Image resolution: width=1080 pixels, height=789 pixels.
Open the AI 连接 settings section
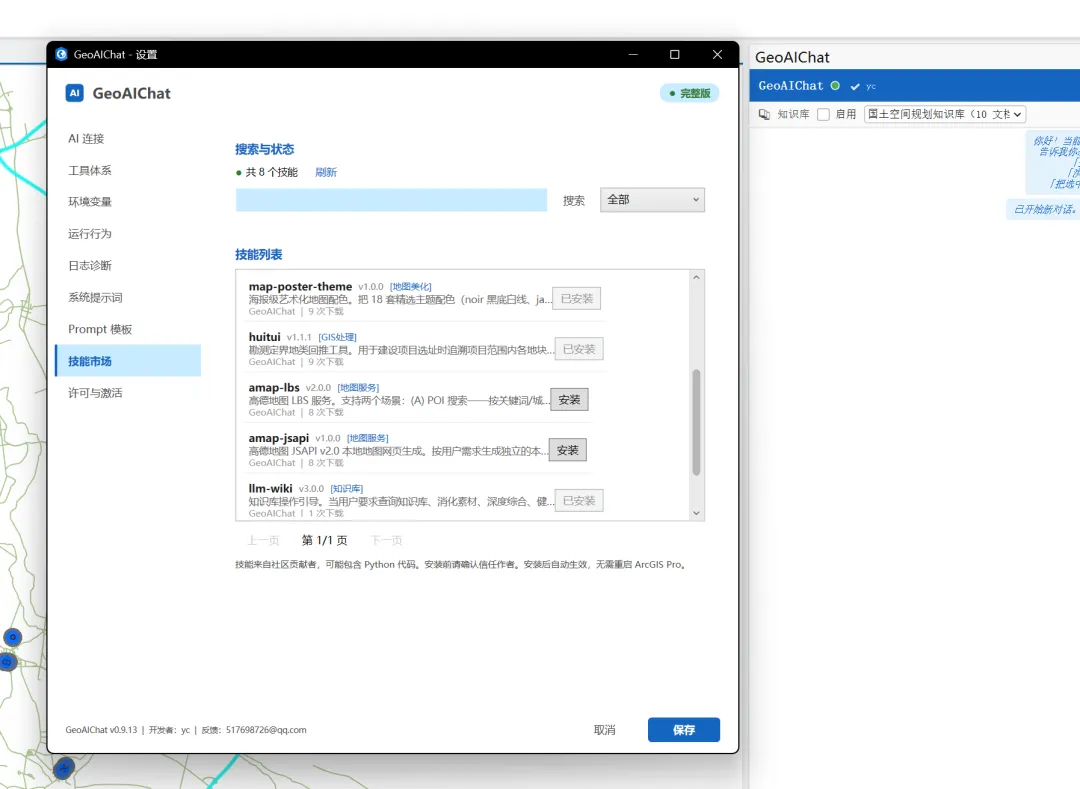(x=86, y=138)
